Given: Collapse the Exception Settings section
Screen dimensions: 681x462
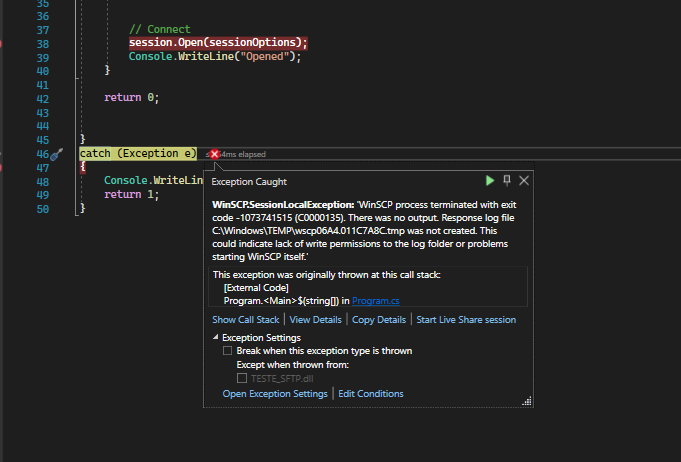Looking at the screenshot, I should pos(216,338).
